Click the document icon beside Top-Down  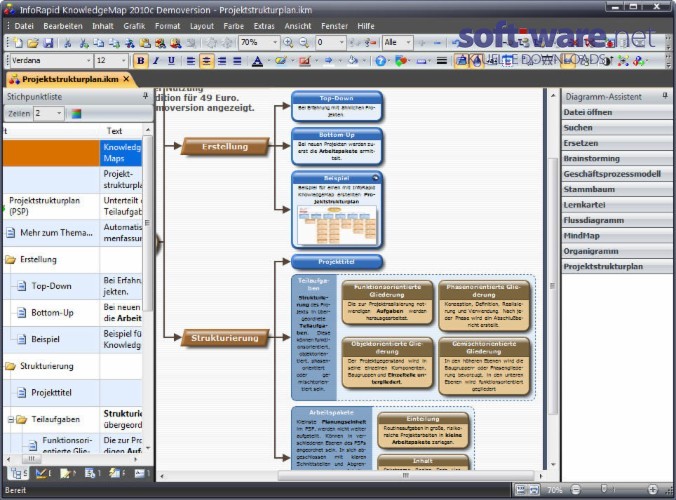(x=21, y=286)
